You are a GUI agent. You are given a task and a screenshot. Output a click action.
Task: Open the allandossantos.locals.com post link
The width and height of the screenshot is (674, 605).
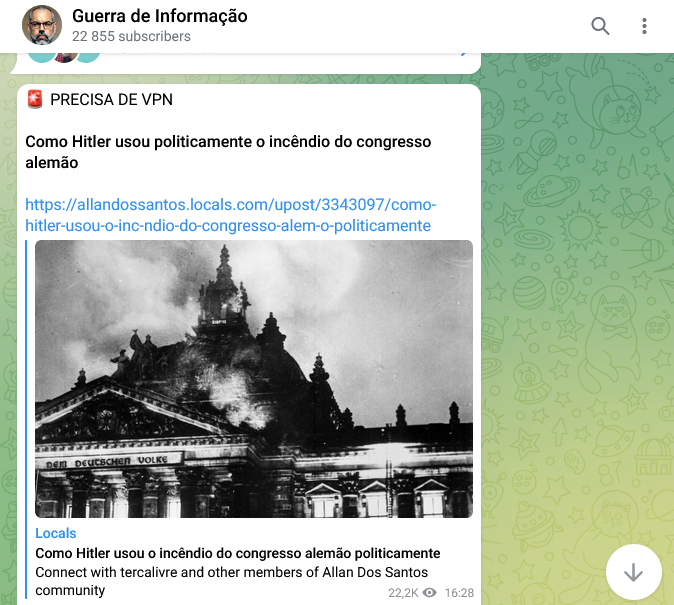230,215
